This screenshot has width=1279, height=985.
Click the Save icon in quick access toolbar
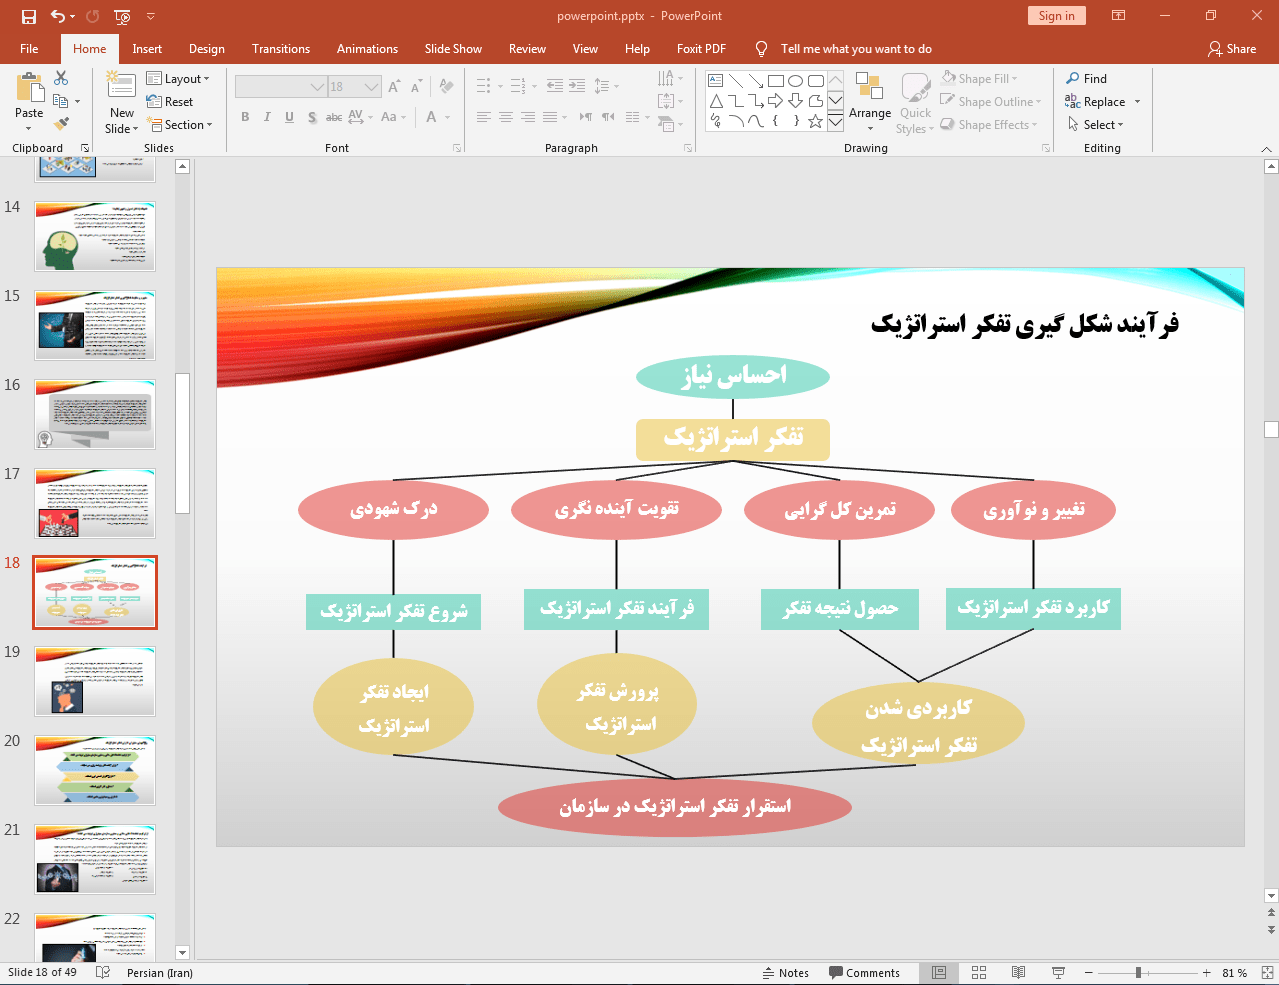click(x=29, y=16)
